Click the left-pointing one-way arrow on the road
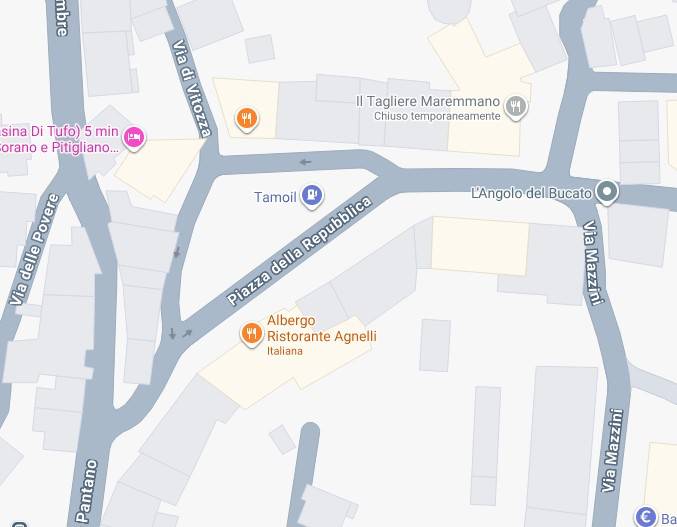 click(305, 162)
